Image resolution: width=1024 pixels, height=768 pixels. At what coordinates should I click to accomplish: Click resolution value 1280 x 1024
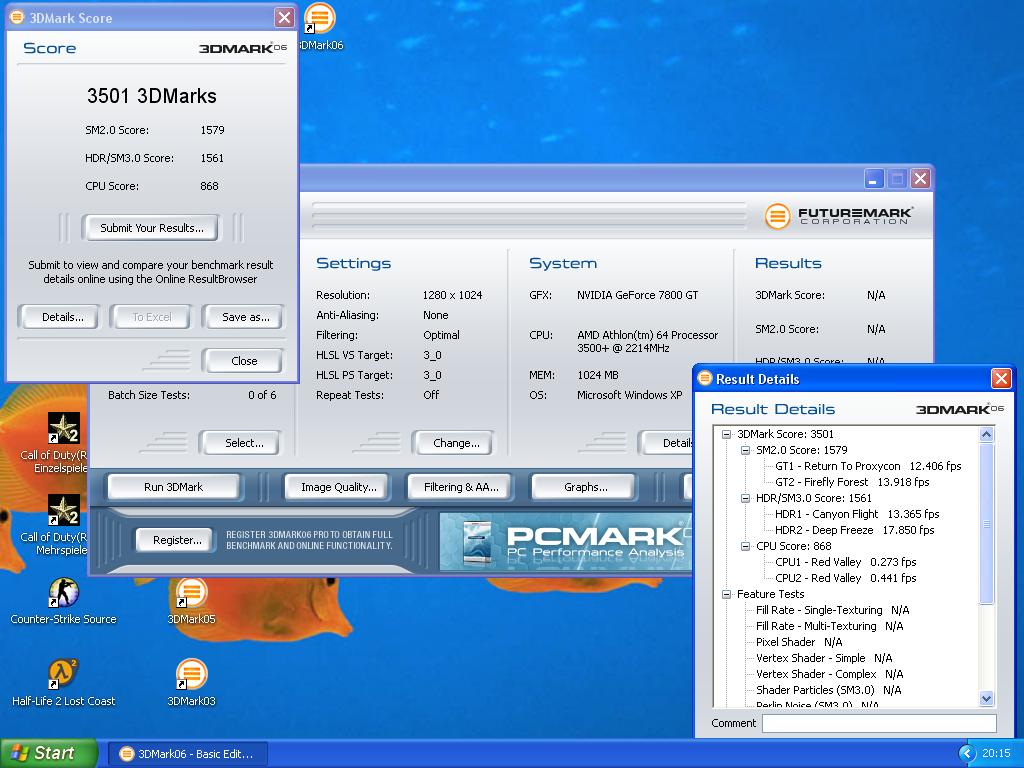coord(453,295)
